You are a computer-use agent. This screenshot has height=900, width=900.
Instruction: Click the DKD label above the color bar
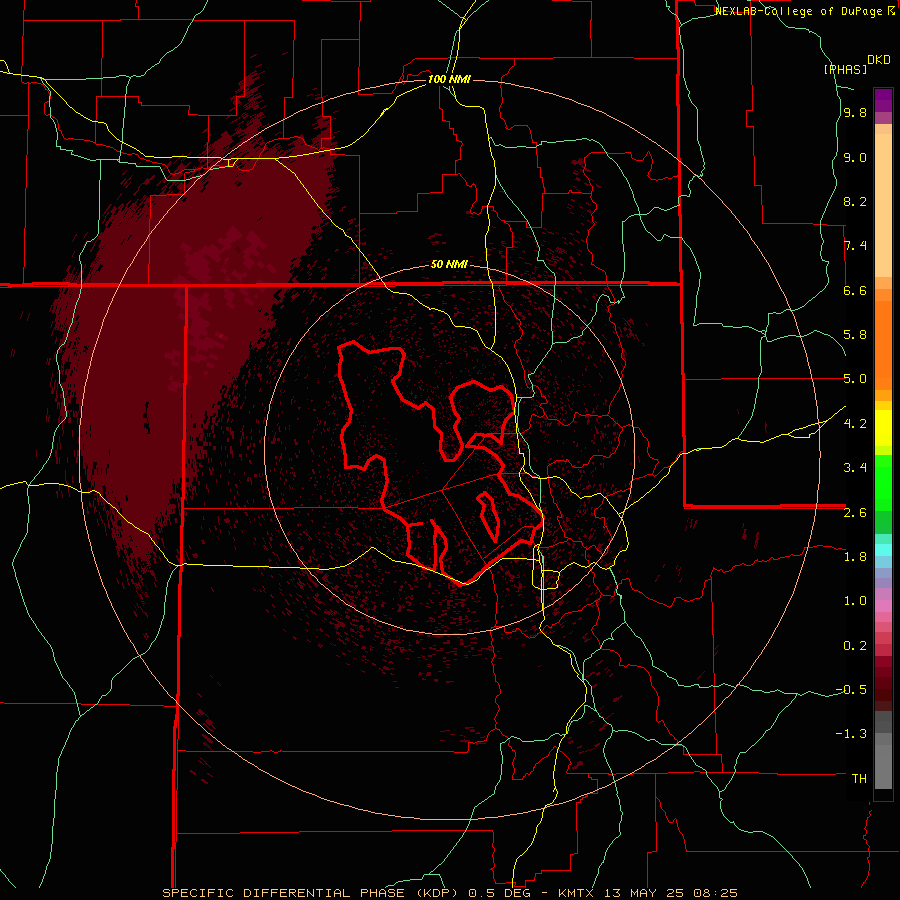click(x=879, y=60)
